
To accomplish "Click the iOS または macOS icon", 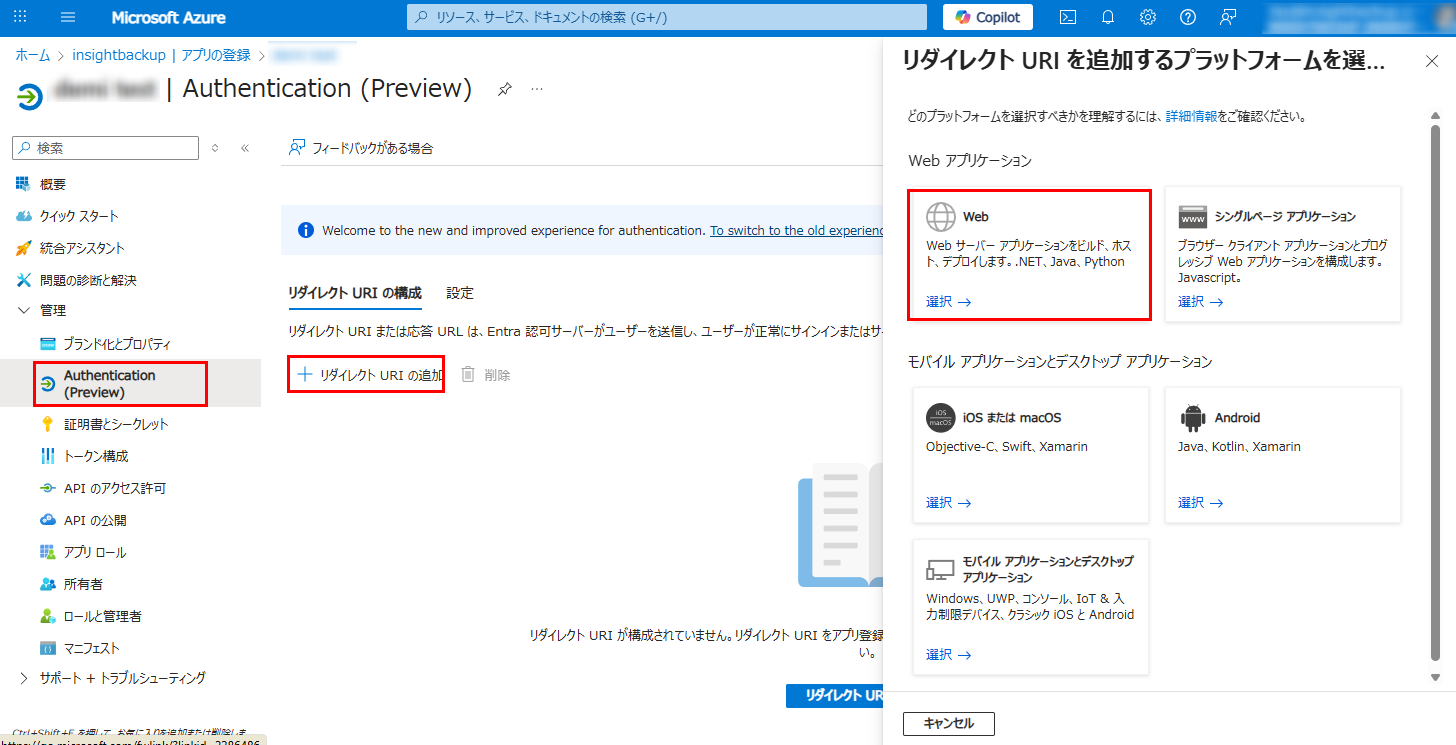I will 941,418.
